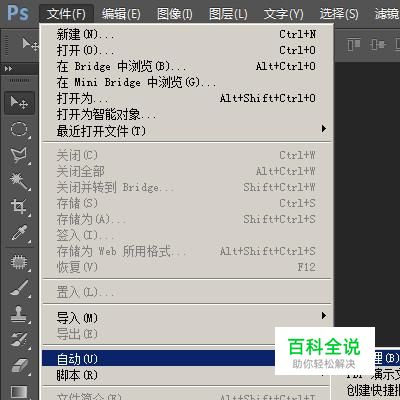Image resolution: width=400 pixels, height=400 pixels.
Task: Select the Clone Stamp tool
Action: pyautogui.click(x=19, y=314)
